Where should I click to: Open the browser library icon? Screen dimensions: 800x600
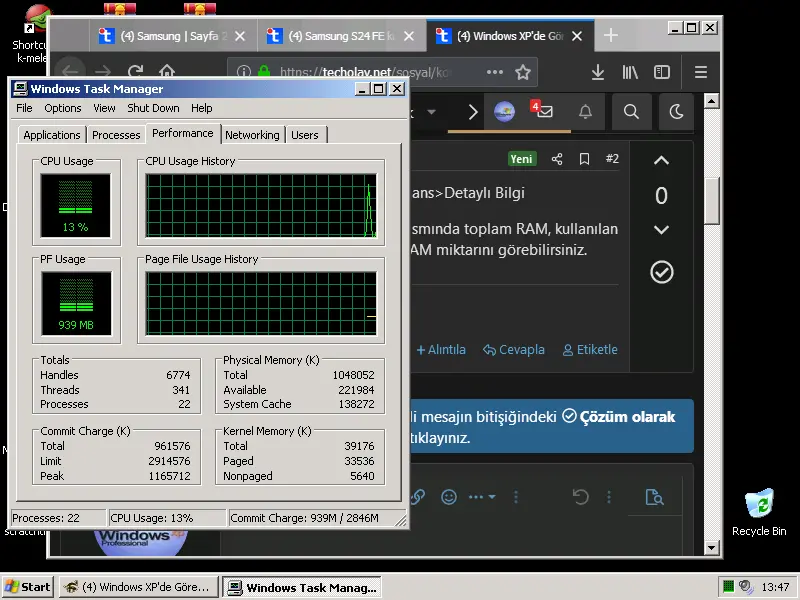(x=630, y=72)
